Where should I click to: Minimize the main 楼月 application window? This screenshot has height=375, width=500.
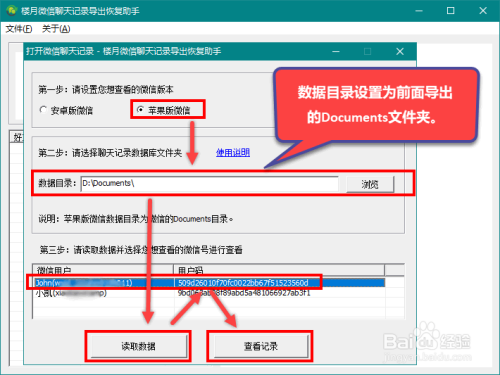419,11
